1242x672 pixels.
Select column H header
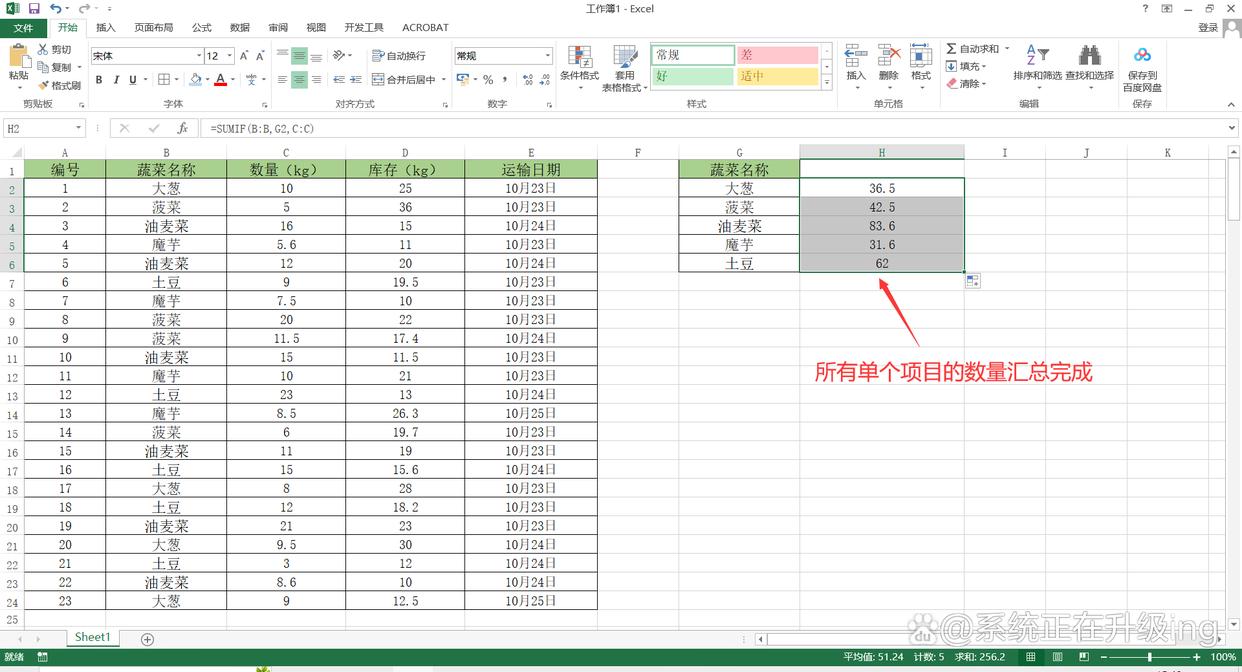(882, 152)
